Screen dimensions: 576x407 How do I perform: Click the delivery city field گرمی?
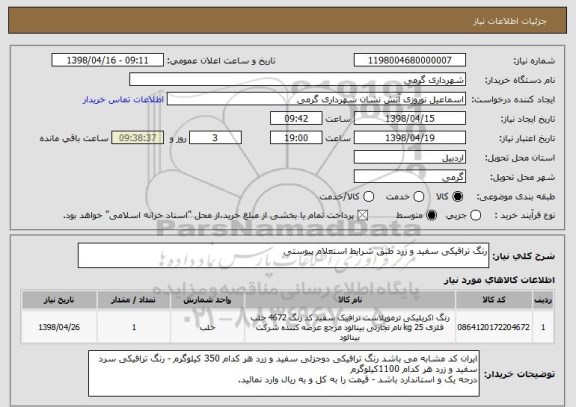point(410,177)
